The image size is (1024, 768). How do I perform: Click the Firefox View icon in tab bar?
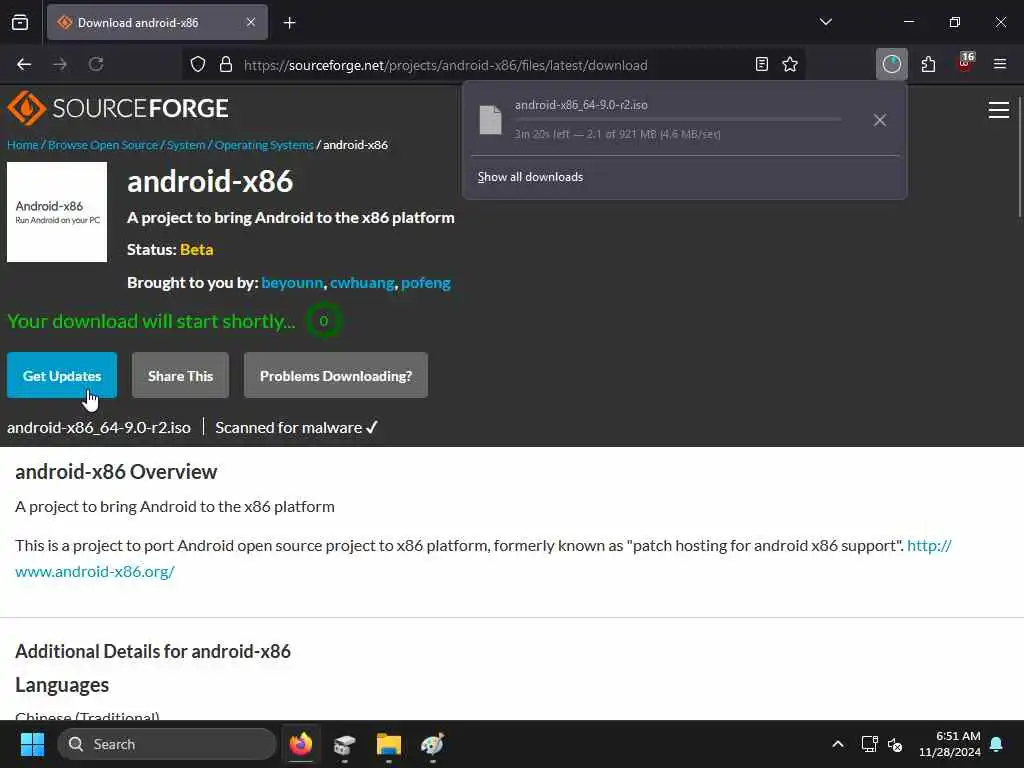pos(20,23)
